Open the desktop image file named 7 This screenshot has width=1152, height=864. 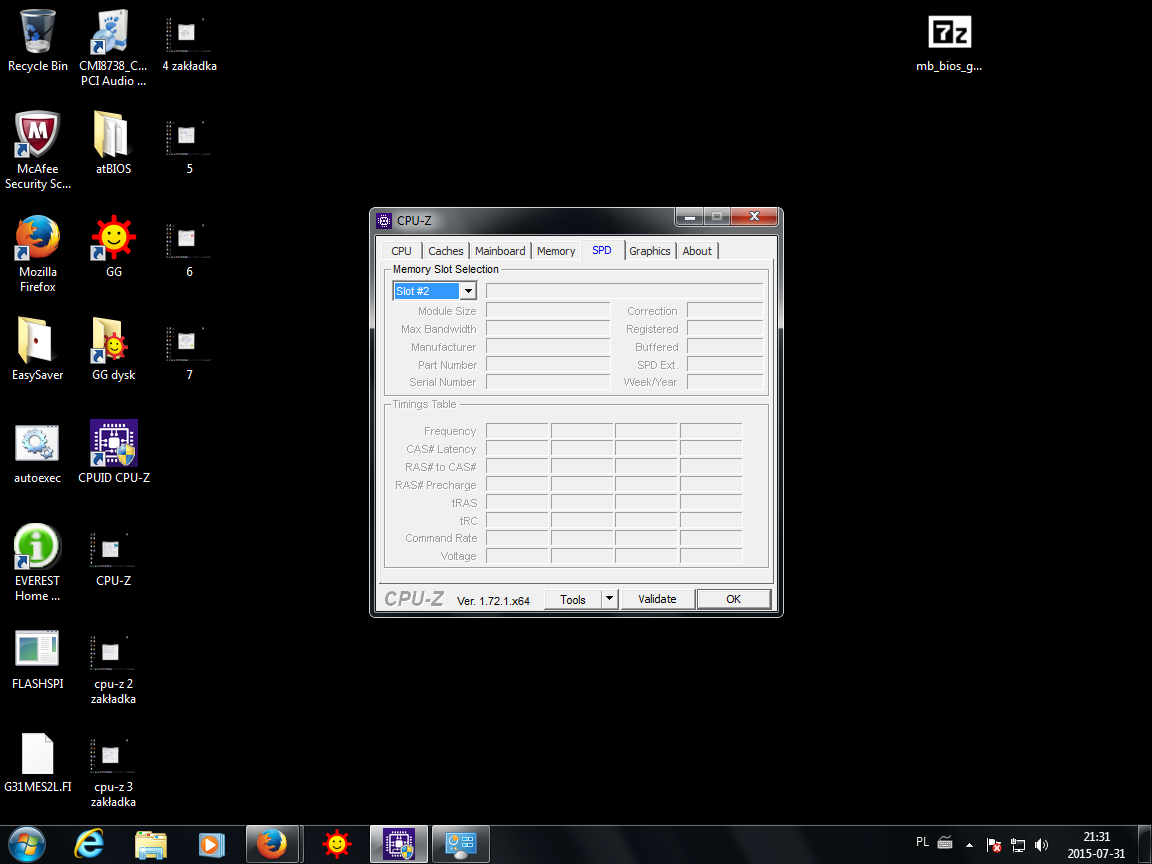[189, 351]
